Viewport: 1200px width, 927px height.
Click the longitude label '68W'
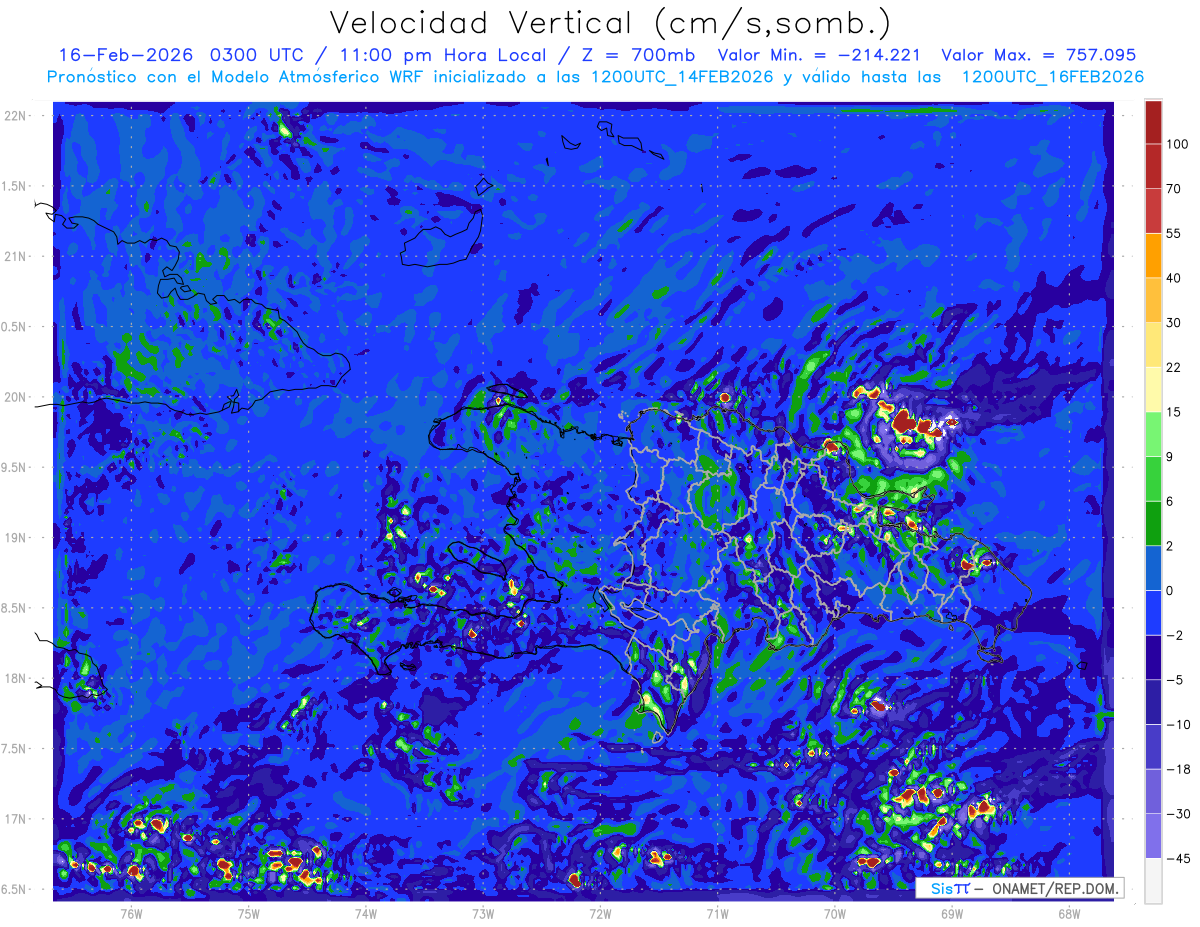click(x=1068, y=913)
